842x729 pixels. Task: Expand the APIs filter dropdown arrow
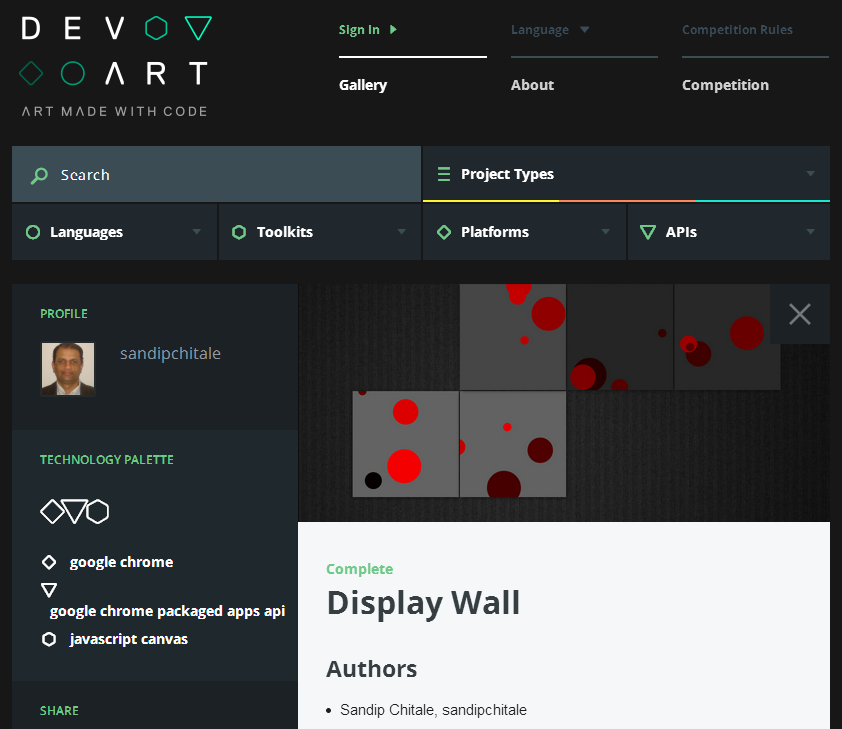coord(810,231)
